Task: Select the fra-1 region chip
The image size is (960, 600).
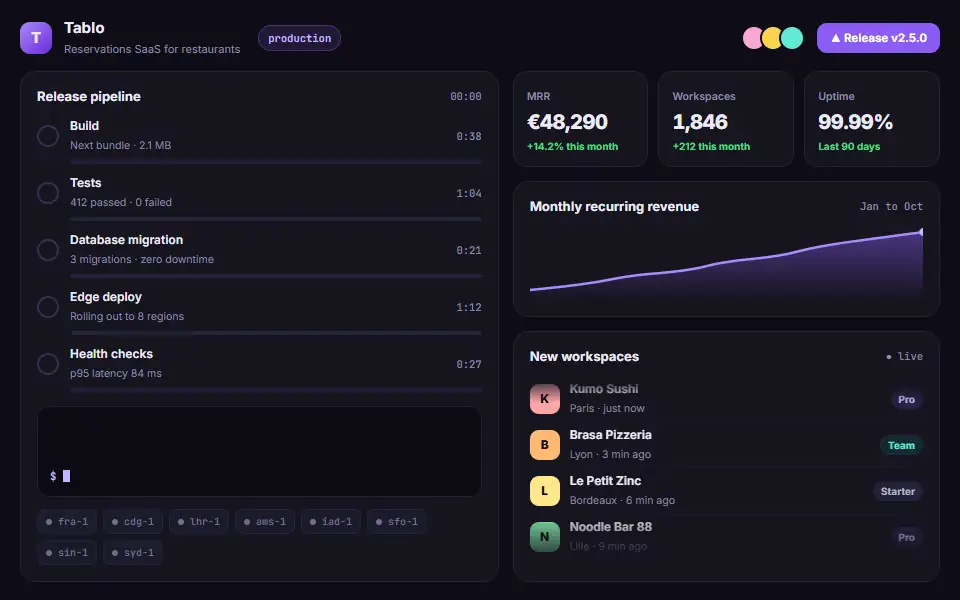Action: click(67, 522)
